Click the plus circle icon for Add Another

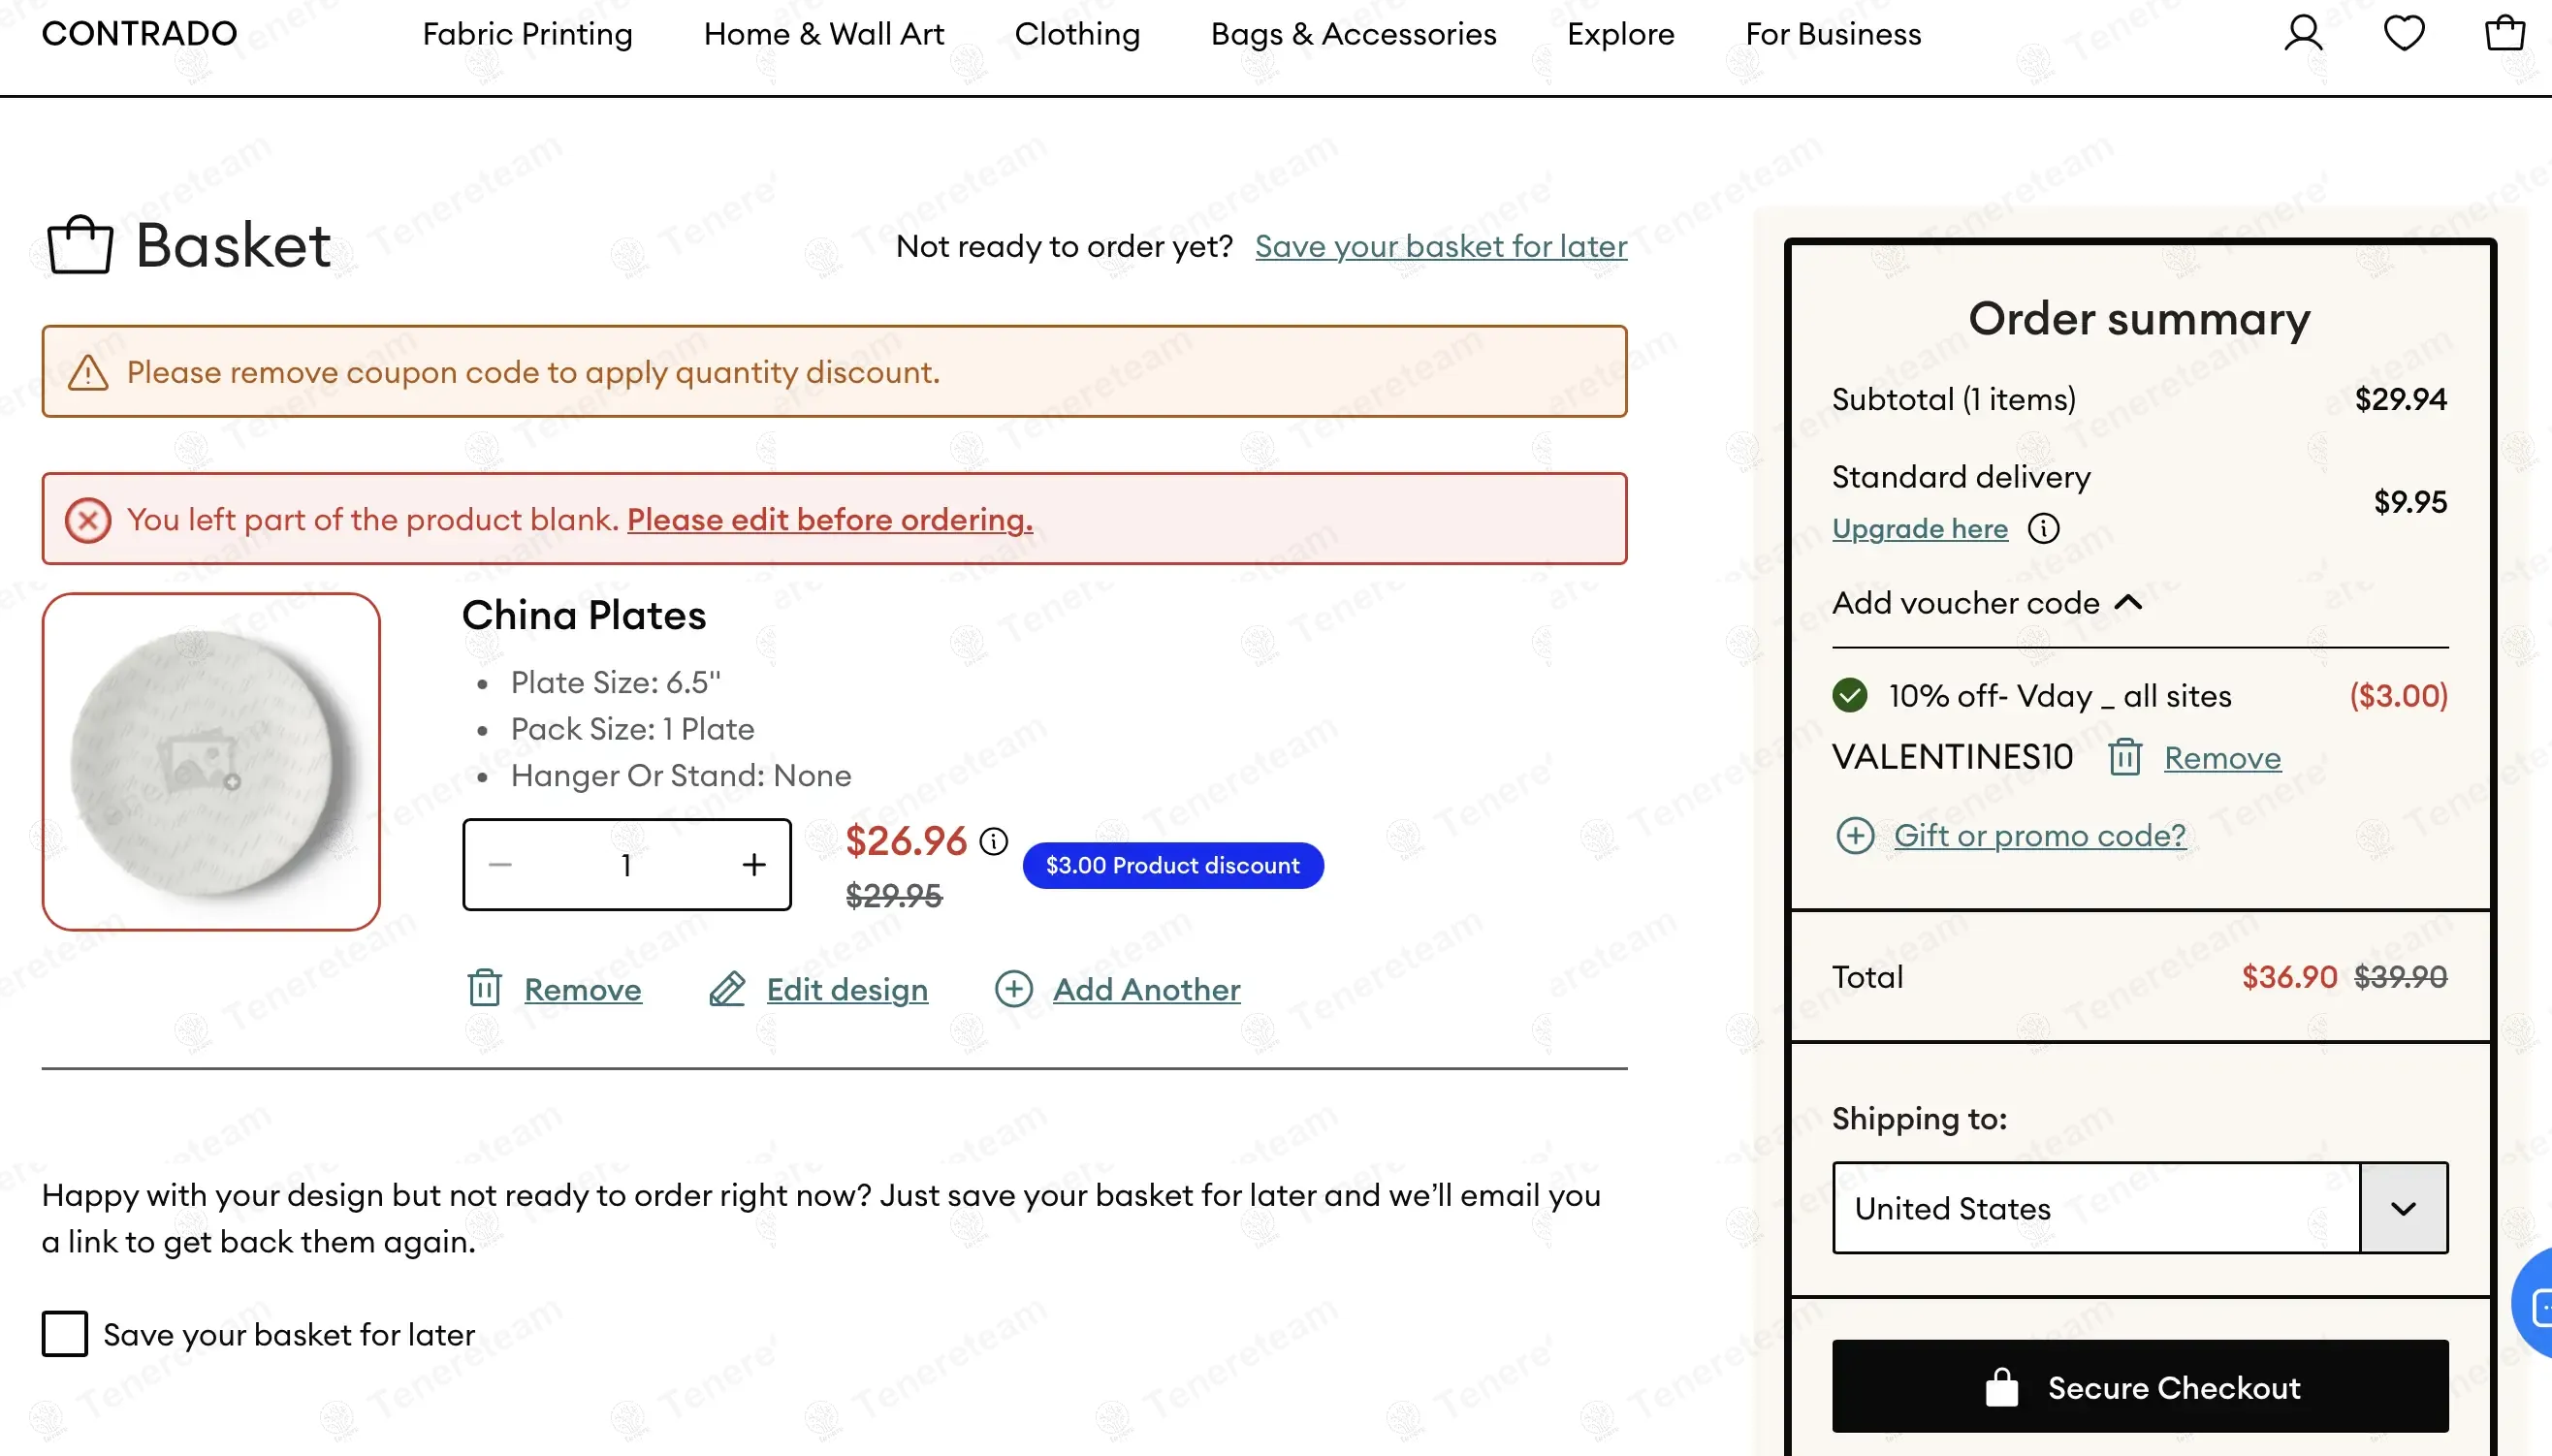pos(1014,988)
